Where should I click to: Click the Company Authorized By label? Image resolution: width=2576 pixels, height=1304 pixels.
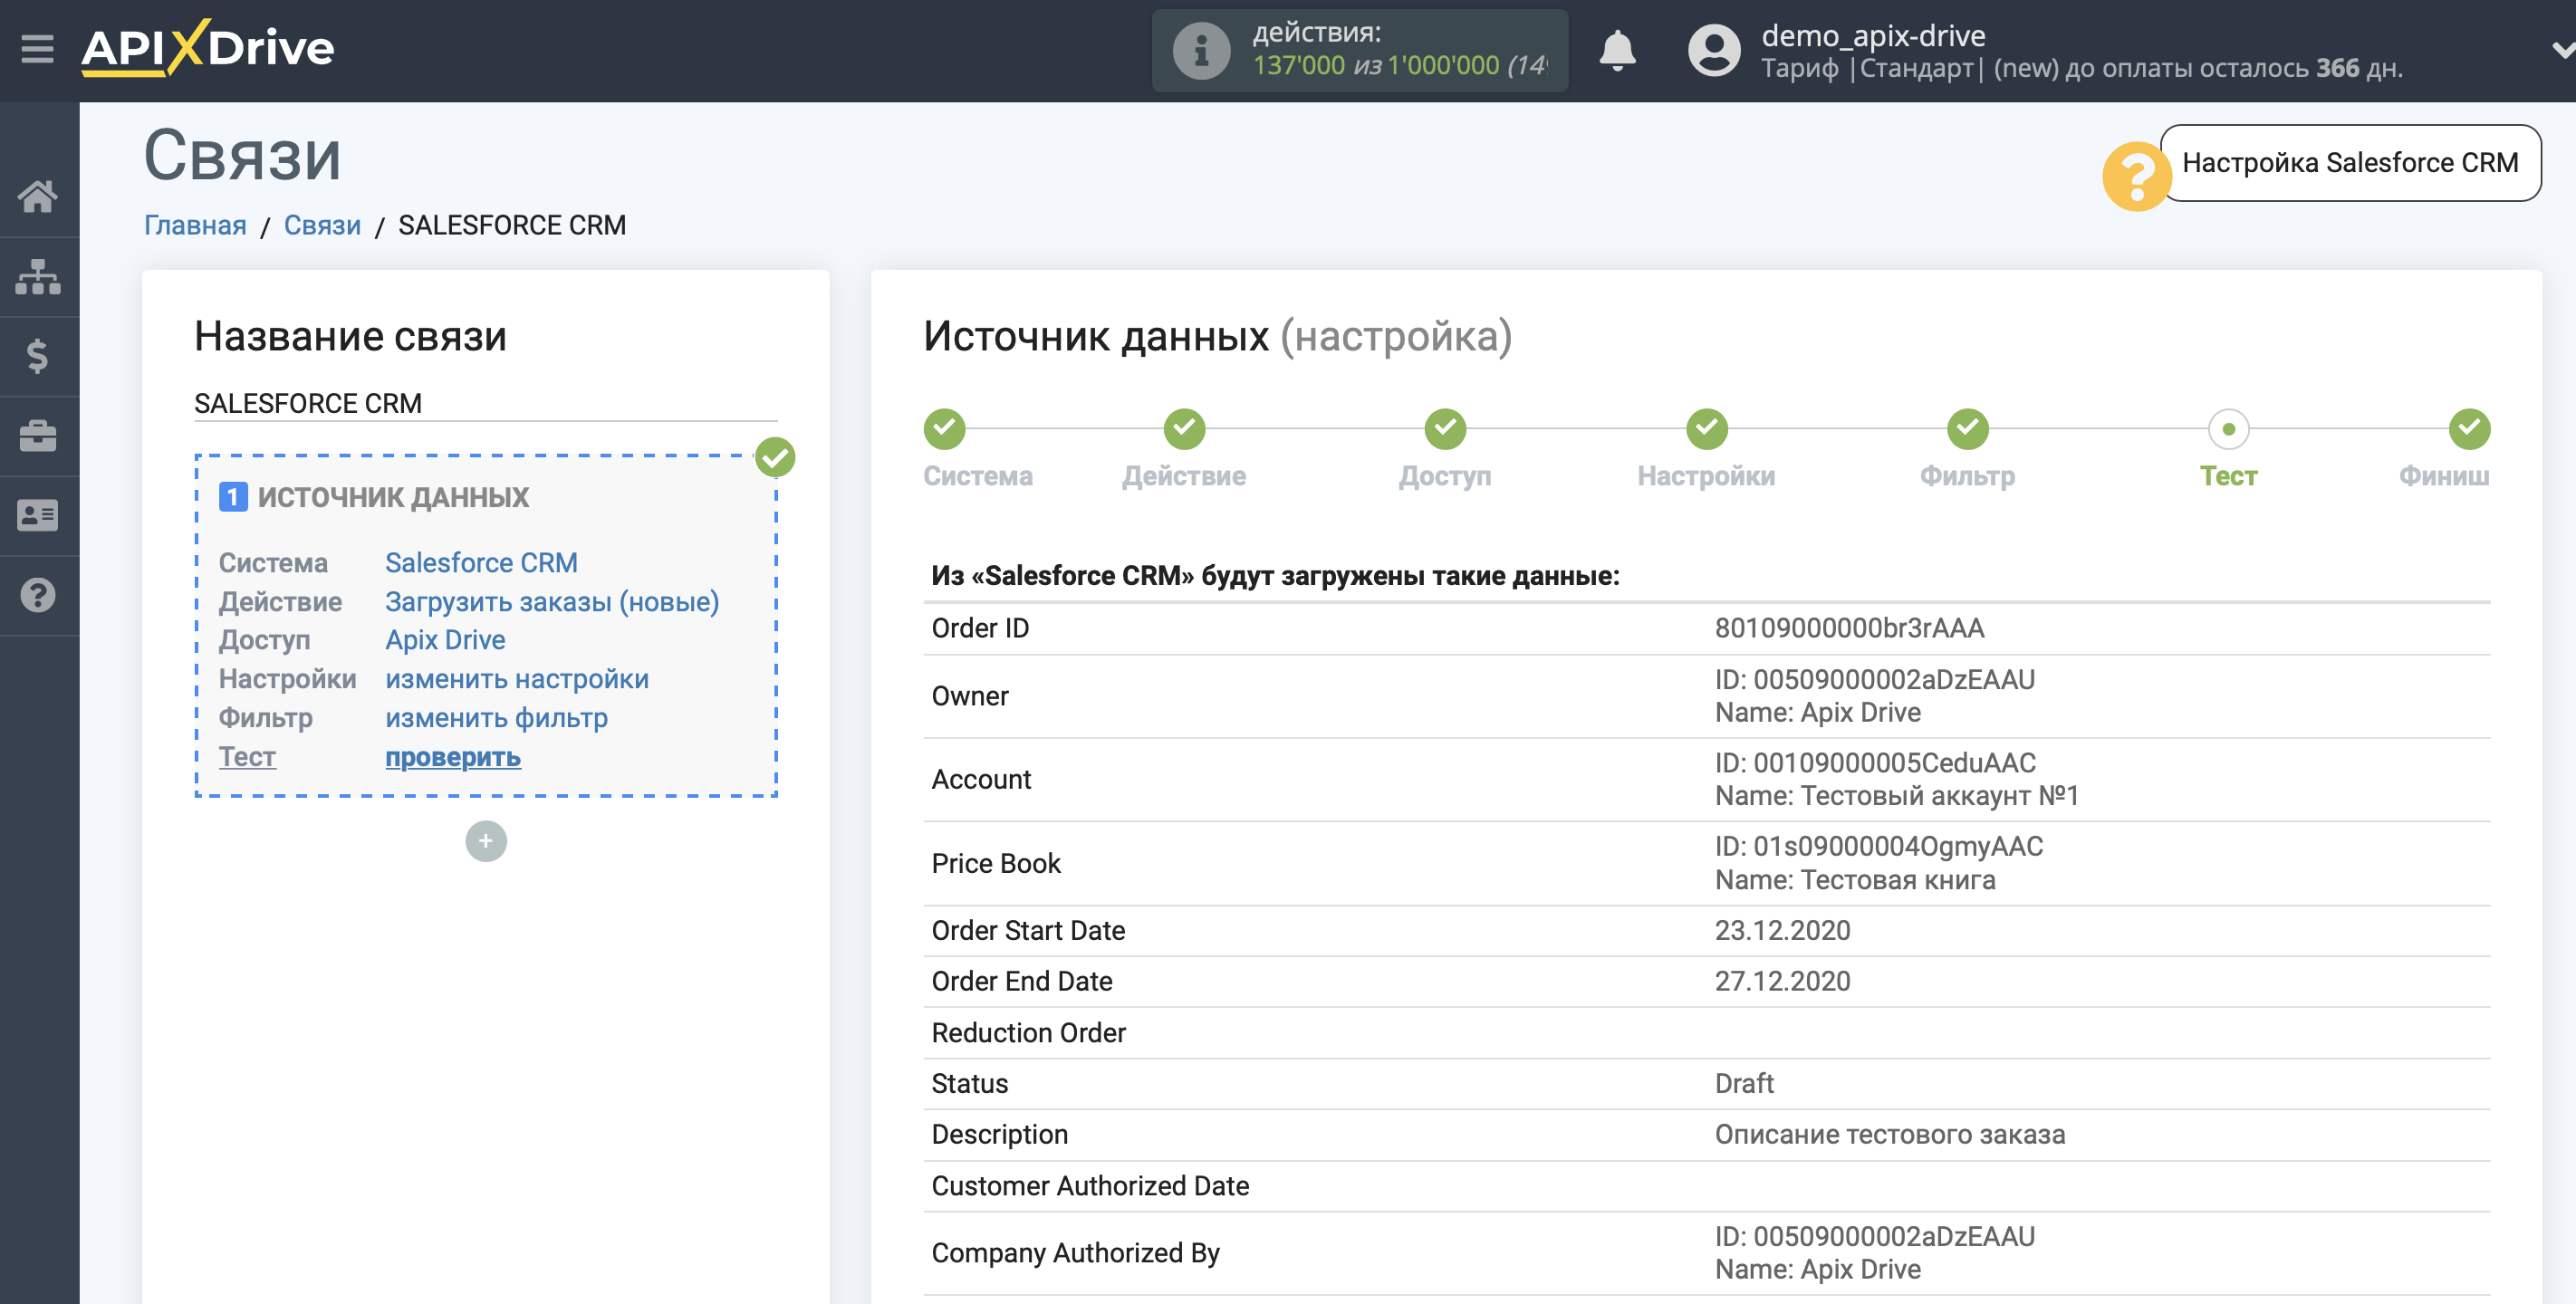tap(1075, 1253)
